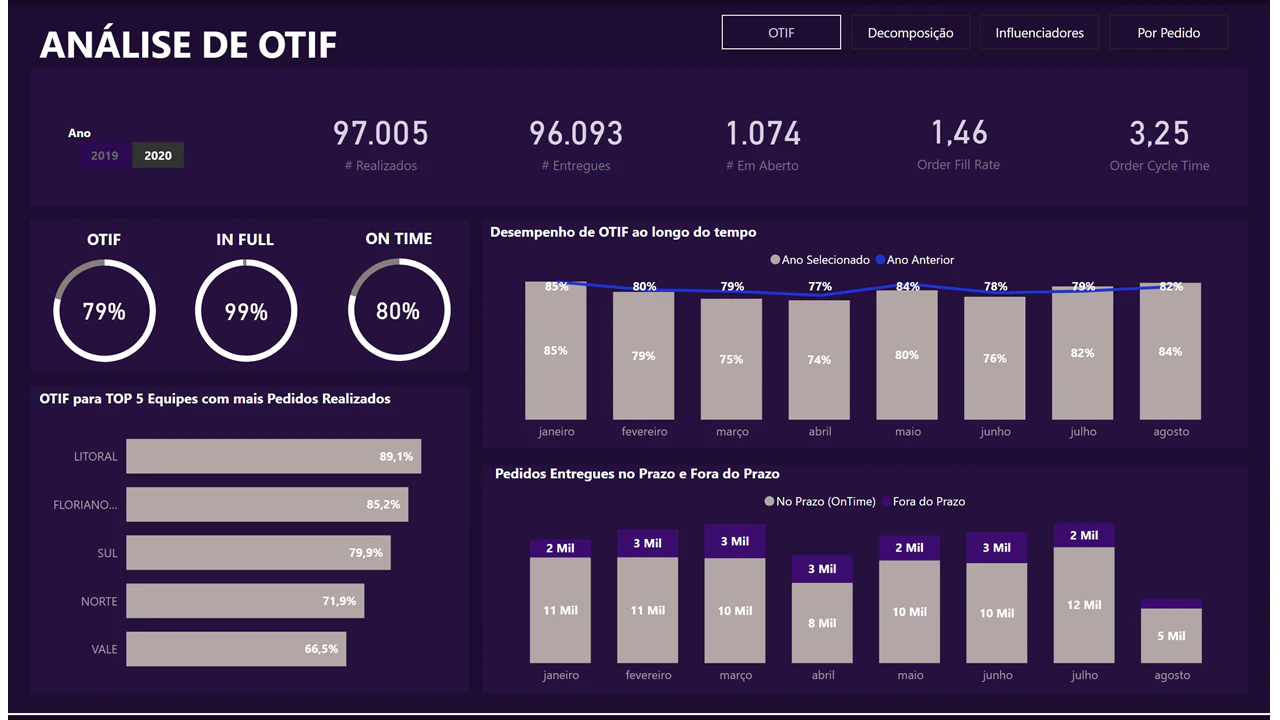Click junho 10 Mil on-time segment
Image resolution: width=1280 pixels, height=720 pixels.
(997, 613)
